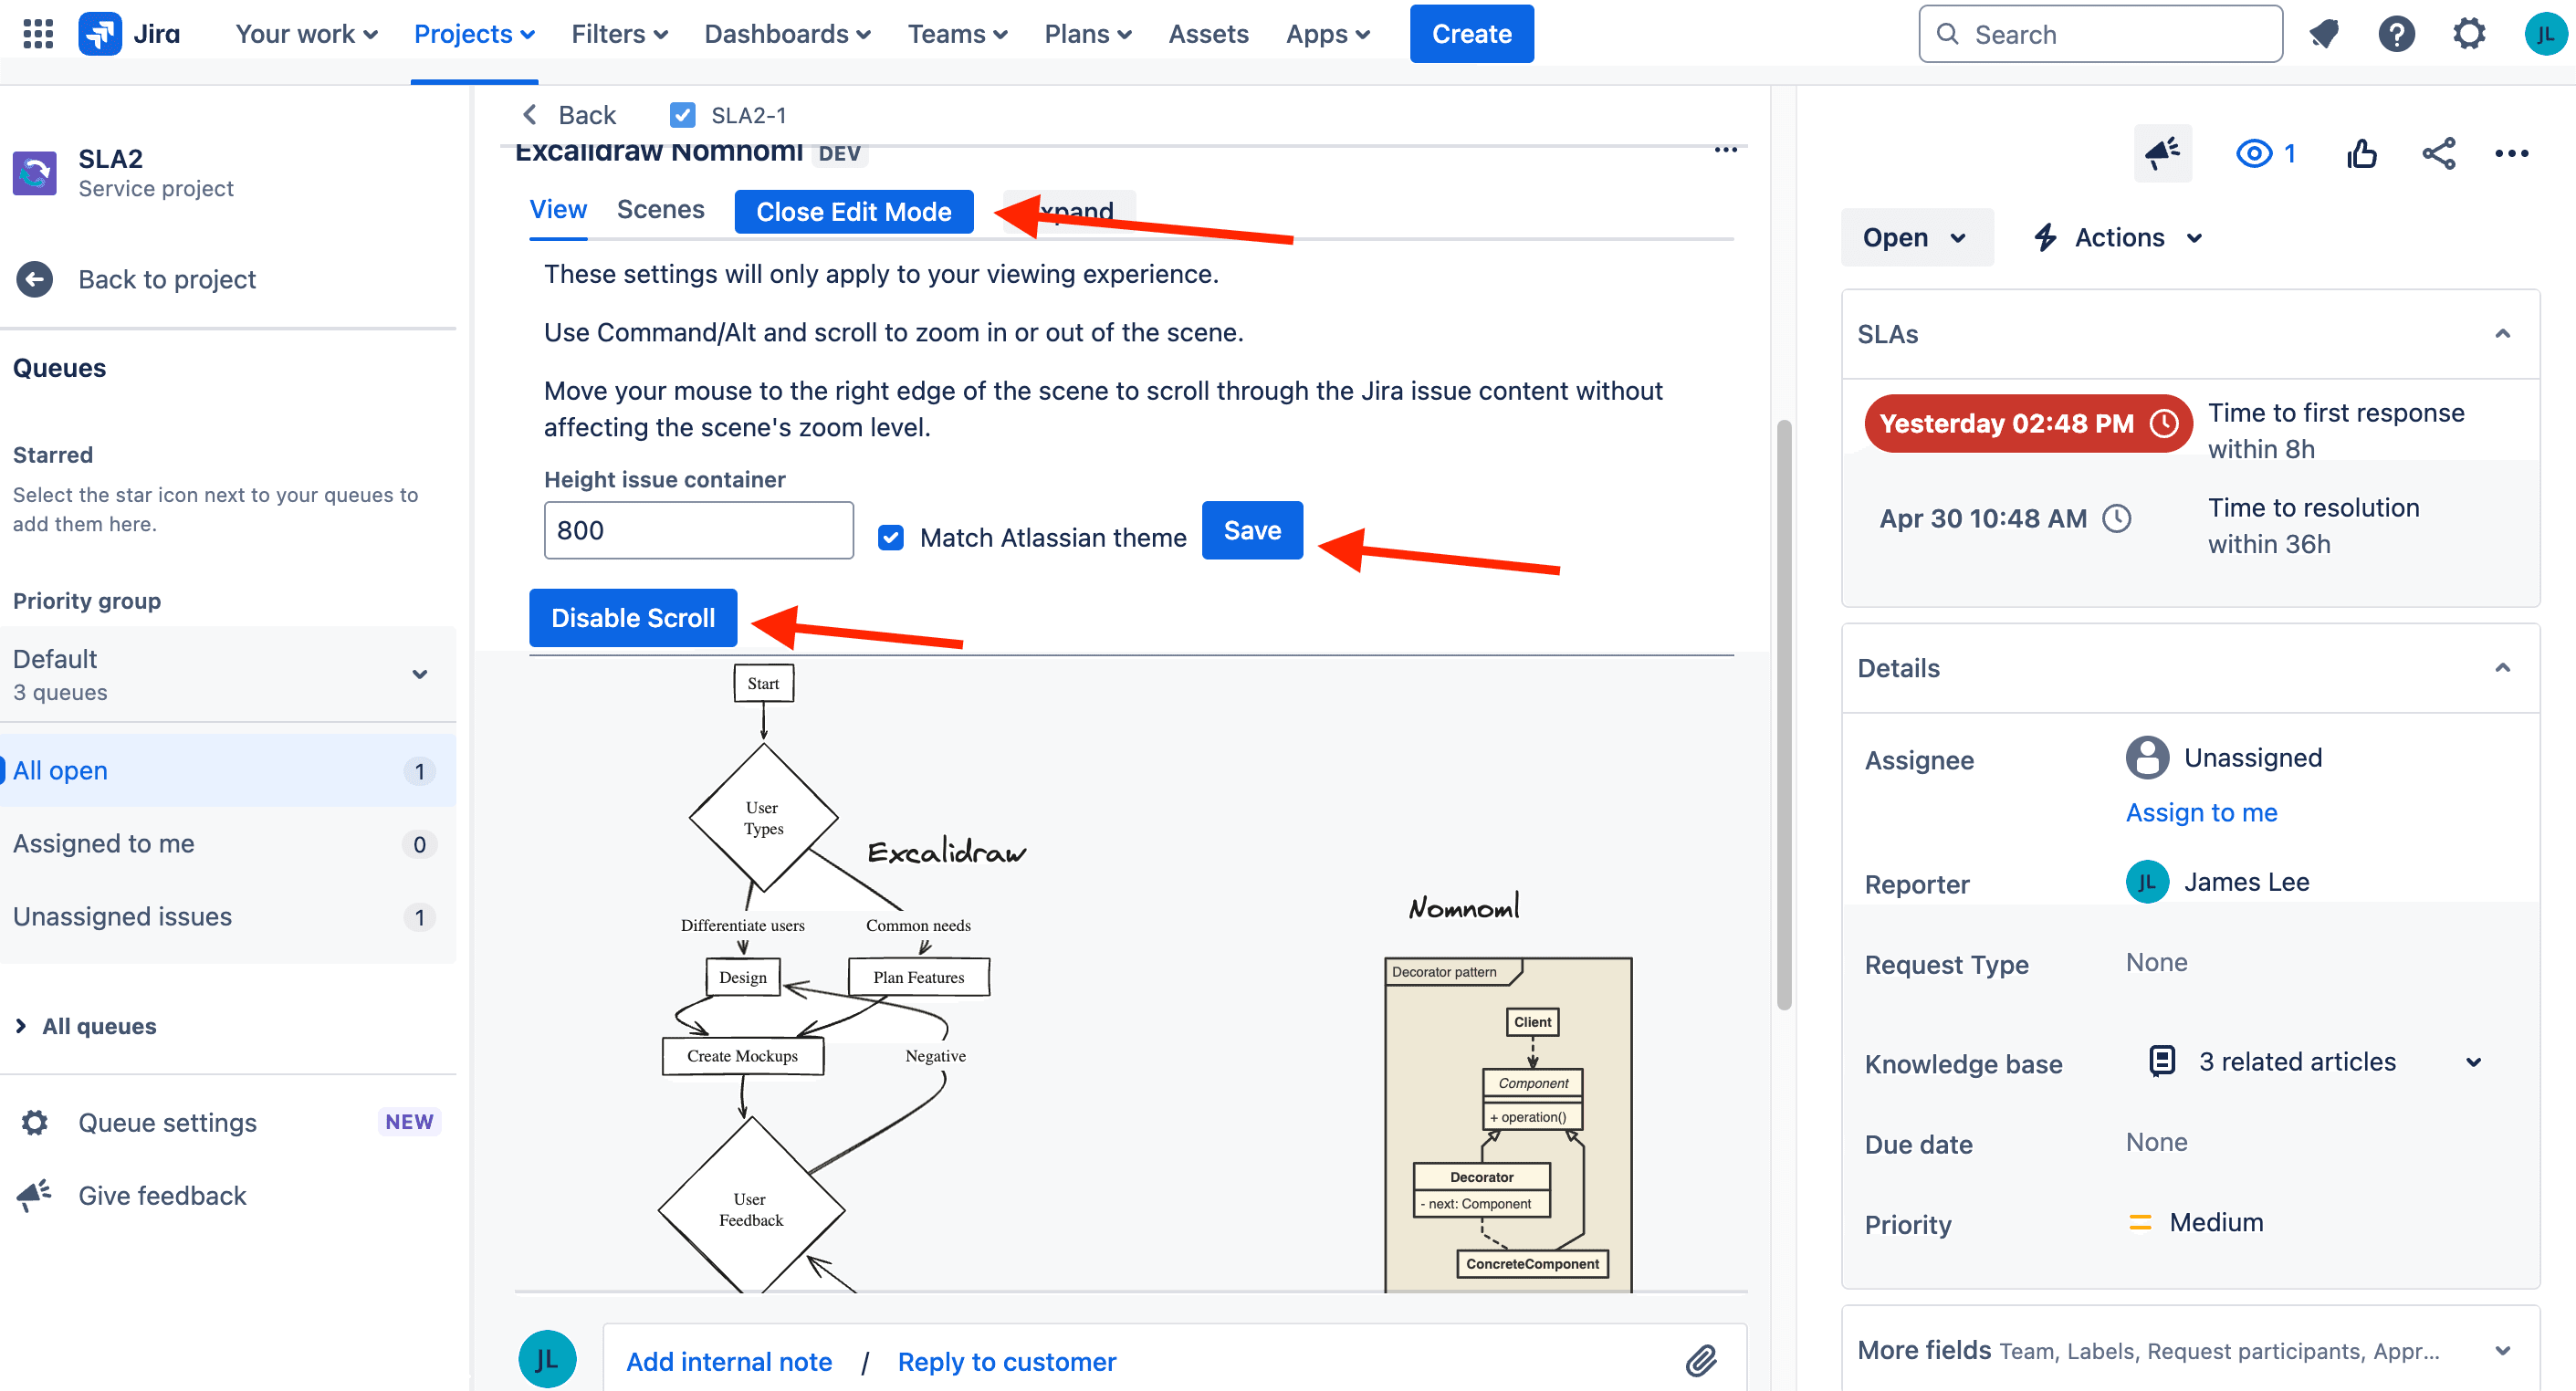Screen dimensions: 2576x1391
Task: Open the notifications bell icon
Action: click(2323, 34)
